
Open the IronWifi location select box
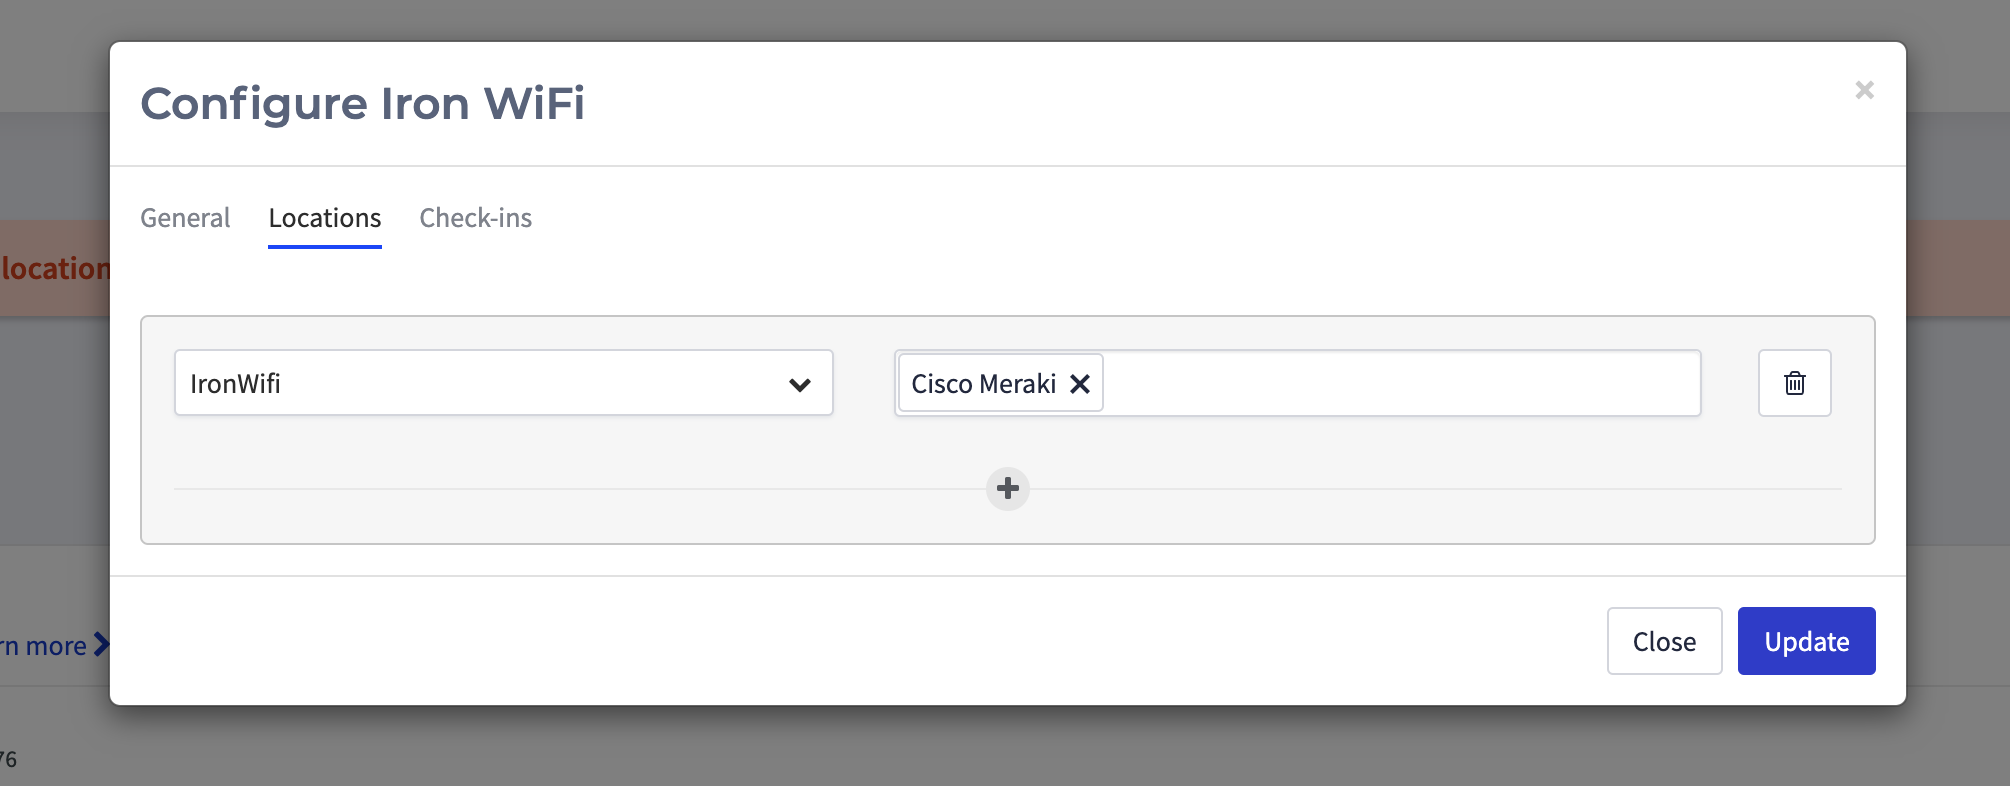pyautogui.click(x=504, y=383)
